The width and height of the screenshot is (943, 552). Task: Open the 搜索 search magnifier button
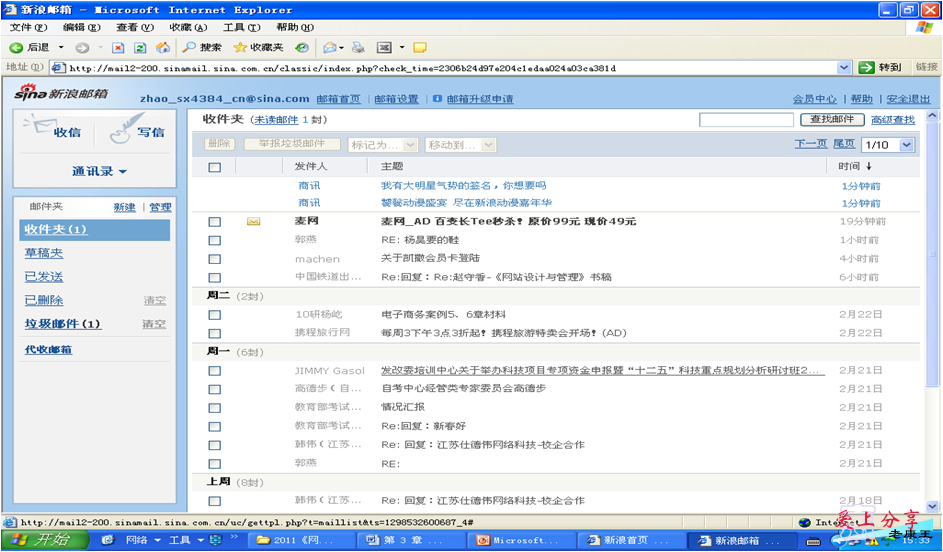point(202,48)
